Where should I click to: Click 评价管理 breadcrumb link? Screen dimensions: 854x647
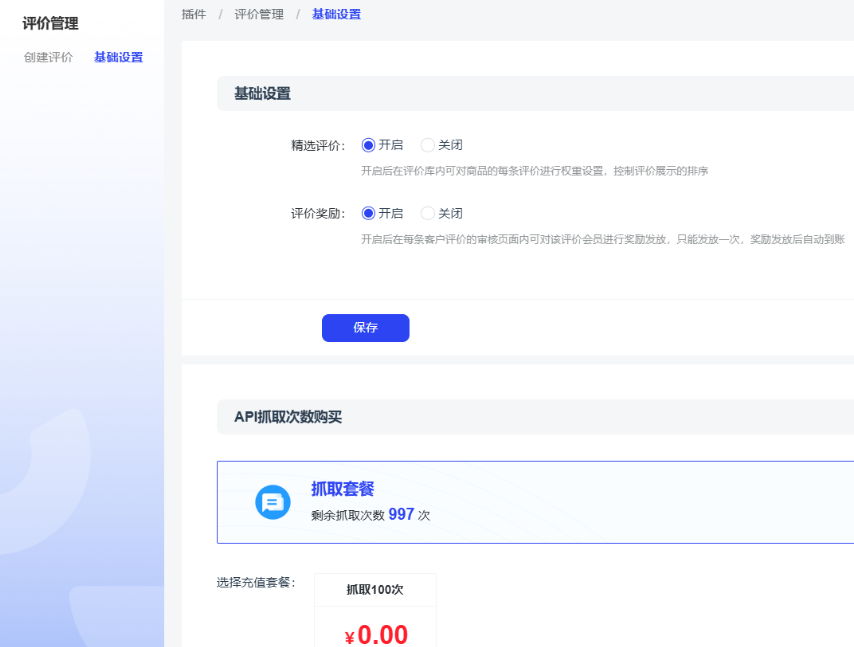[x=259, y=14]
